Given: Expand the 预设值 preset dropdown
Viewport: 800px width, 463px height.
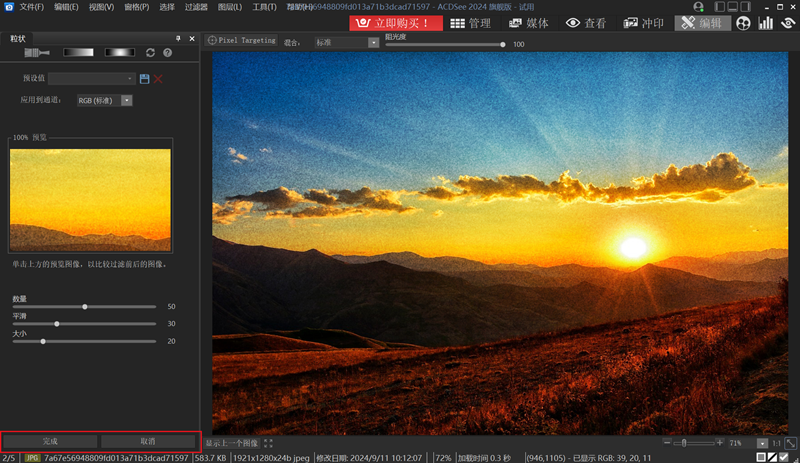Looking at the screenshot, I should (x=92, y=78).
